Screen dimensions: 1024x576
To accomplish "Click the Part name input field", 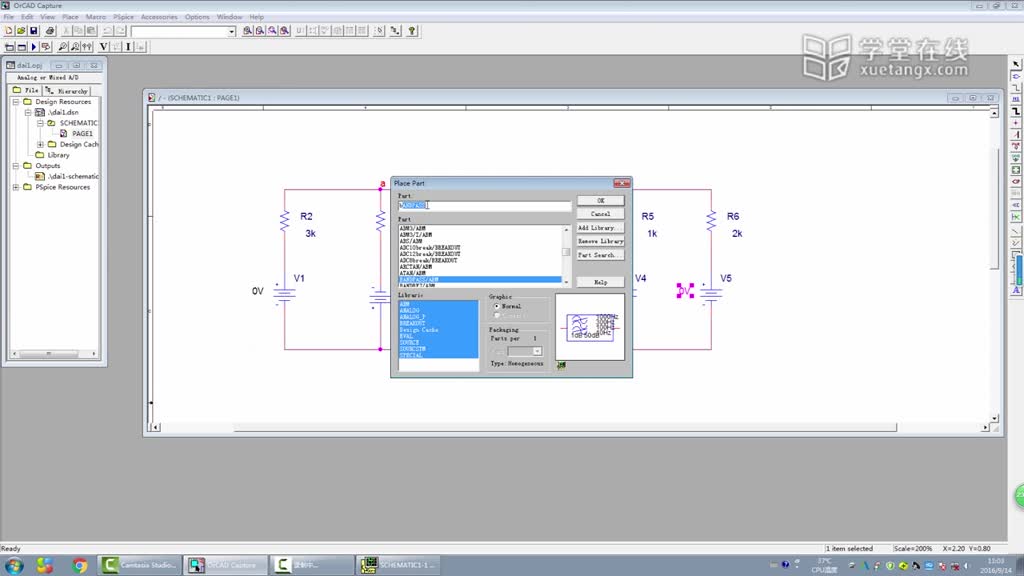I will 484,205.
